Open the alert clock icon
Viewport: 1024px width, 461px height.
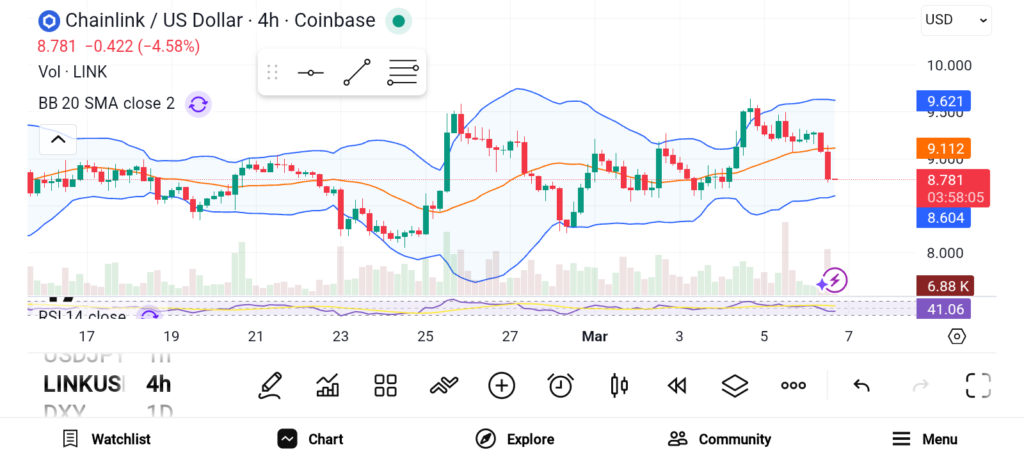[x=560, y=385]
